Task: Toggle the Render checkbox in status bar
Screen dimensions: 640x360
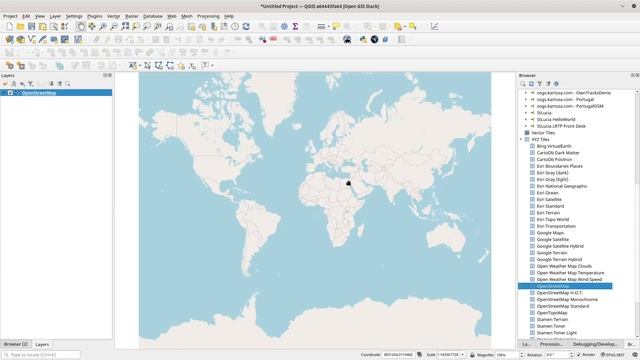Action: pos(578,355)
